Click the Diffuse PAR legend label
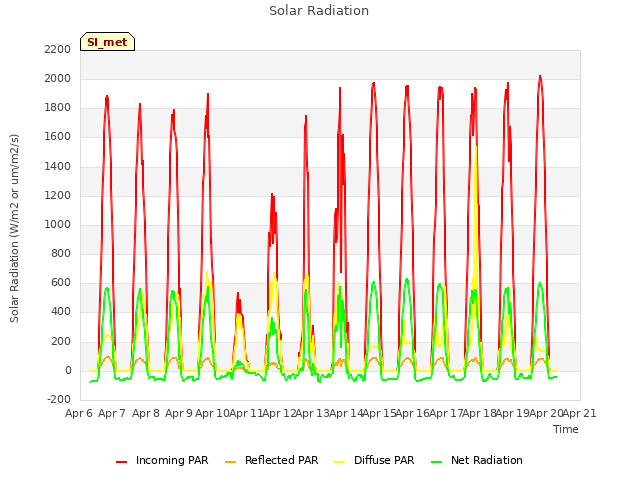This screenshot has width=640, height=480. click(x=384, y=460)
